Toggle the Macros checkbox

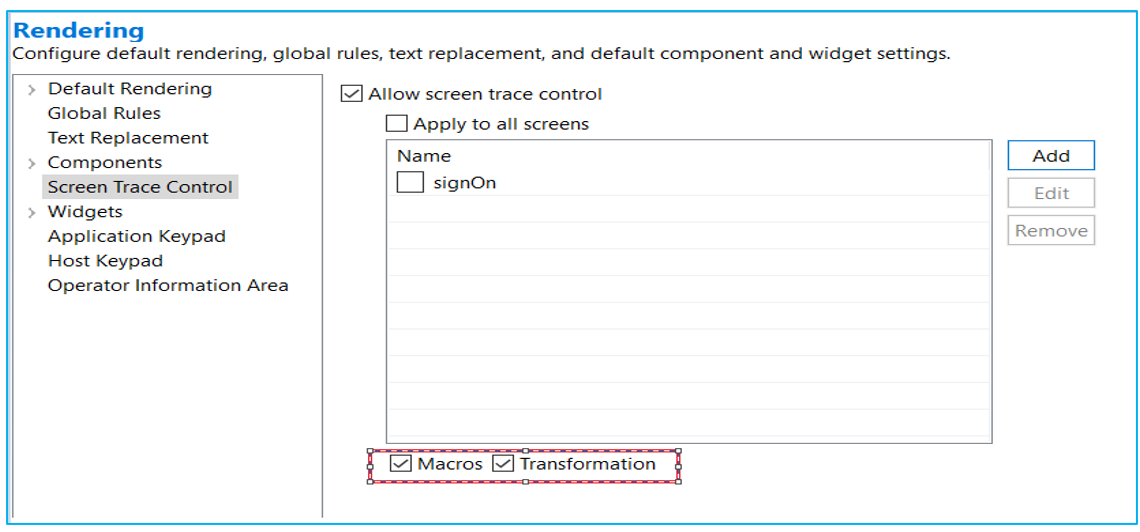(x=401, y=464)
